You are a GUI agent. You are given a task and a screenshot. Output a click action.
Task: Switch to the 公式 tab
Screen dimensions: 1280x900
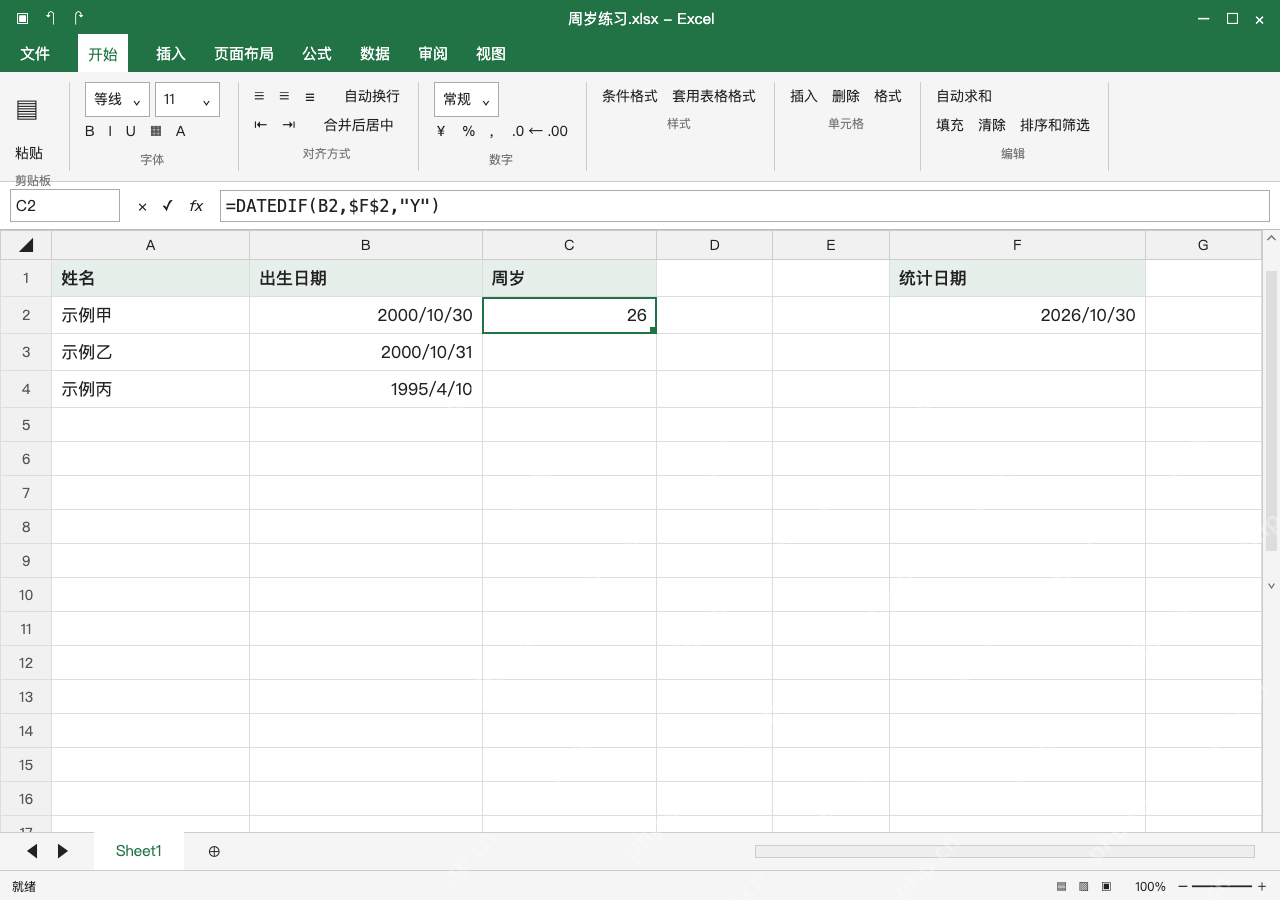click(317, 54)
